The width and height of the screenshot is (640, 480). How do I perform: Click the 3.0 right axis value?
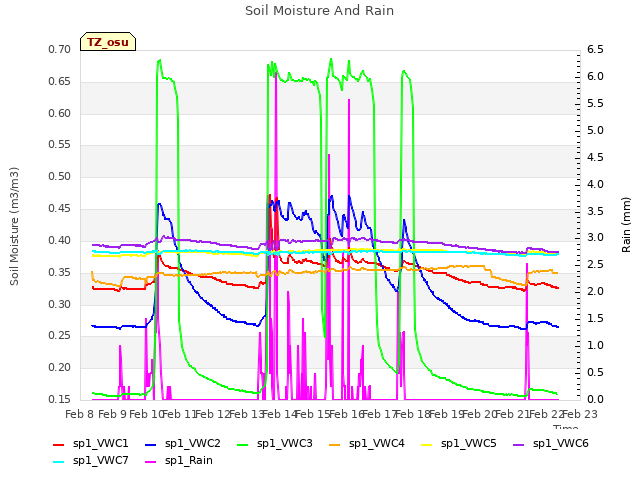[595, 238]
